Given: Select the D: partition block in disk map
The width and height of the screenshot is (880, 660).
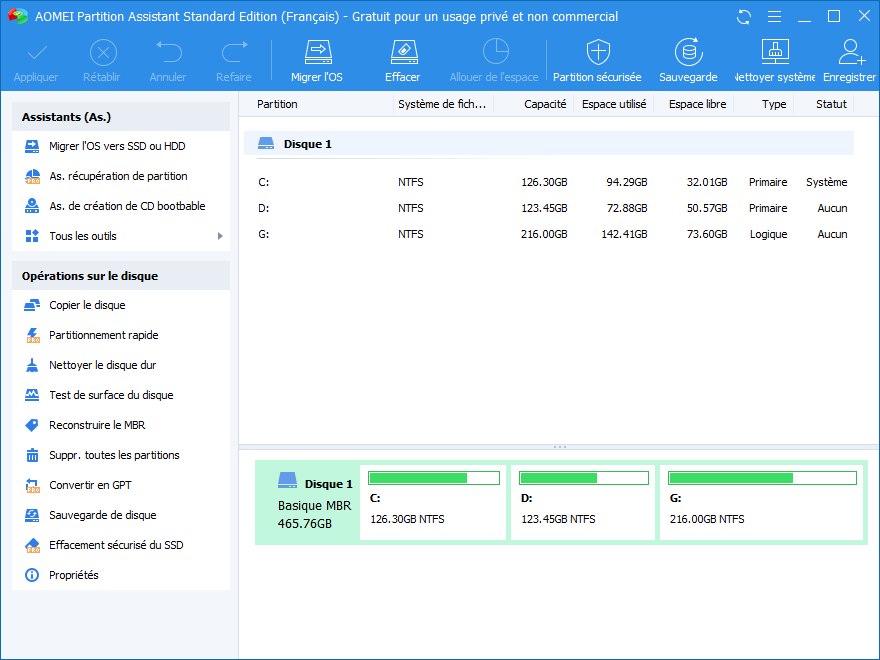Looking at the screenshot, I should coord(583,503).
